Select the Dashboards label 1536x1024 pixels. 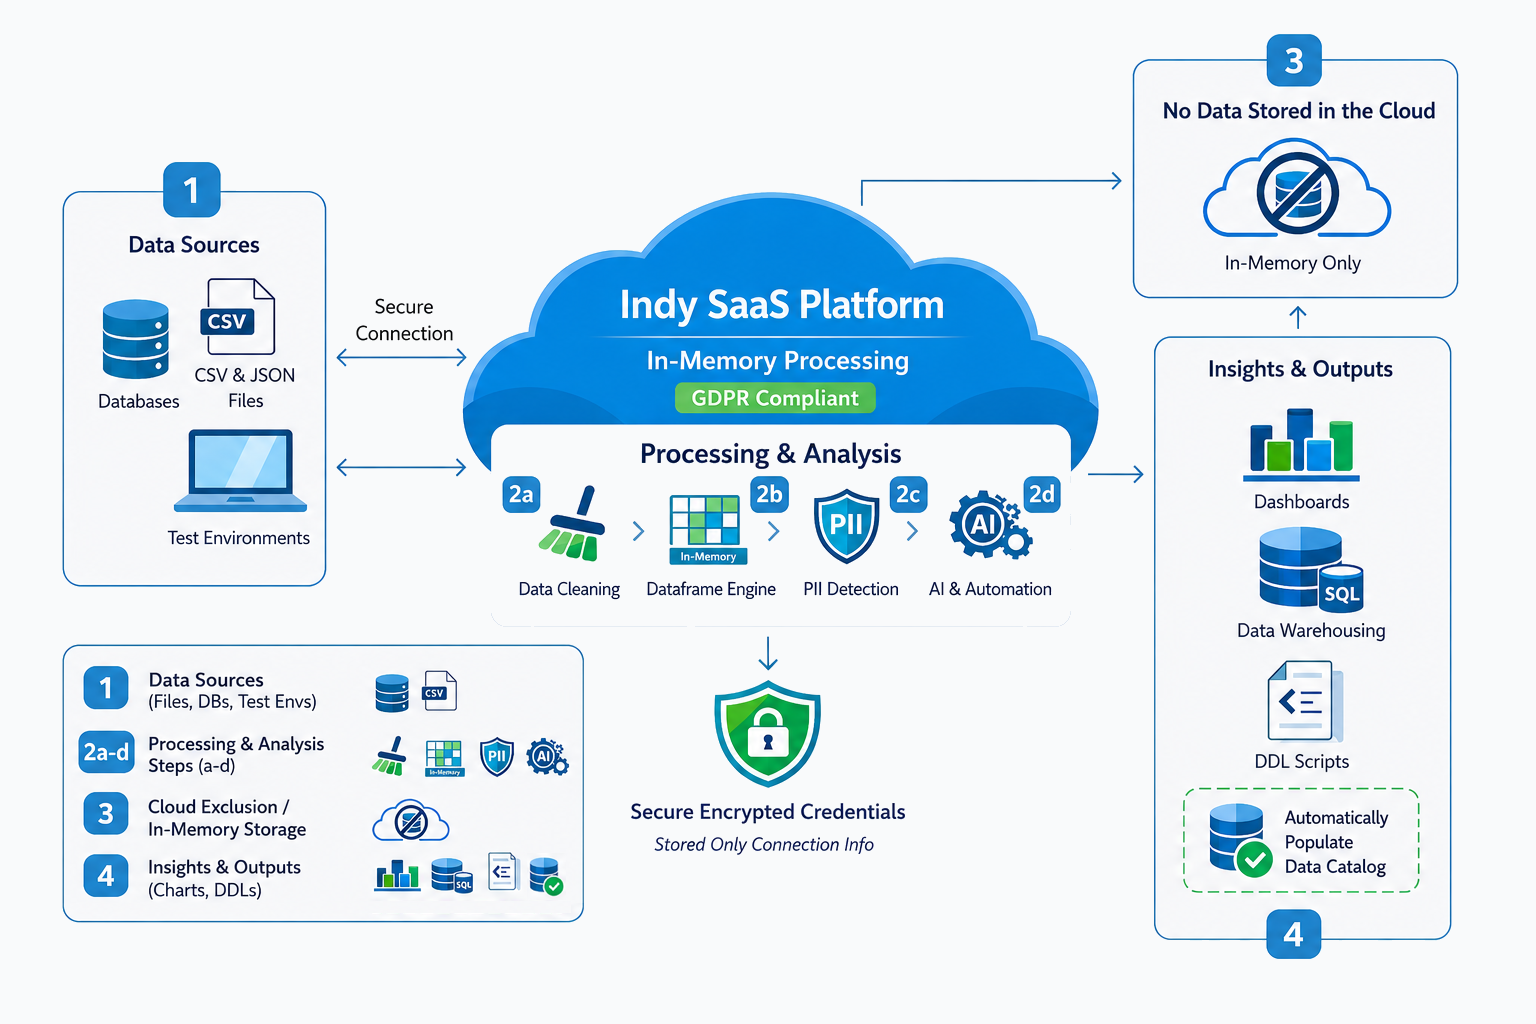point(1302,502)
